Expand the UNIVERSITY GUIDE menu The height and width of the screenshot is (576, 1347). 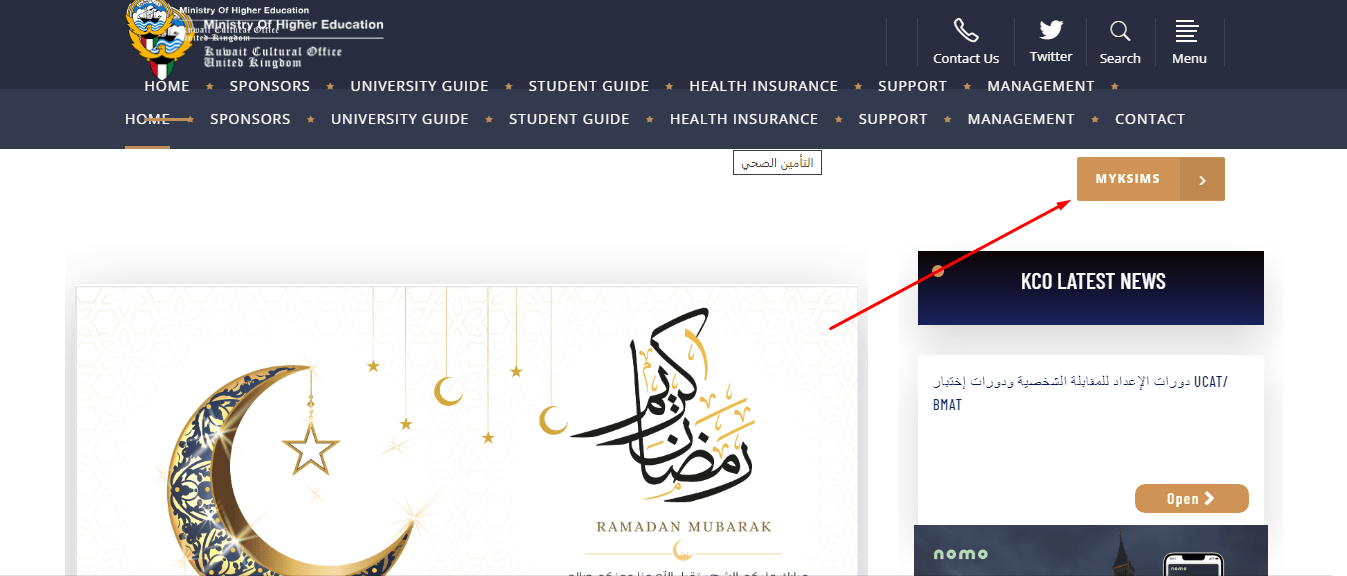(x=400, y=119)
